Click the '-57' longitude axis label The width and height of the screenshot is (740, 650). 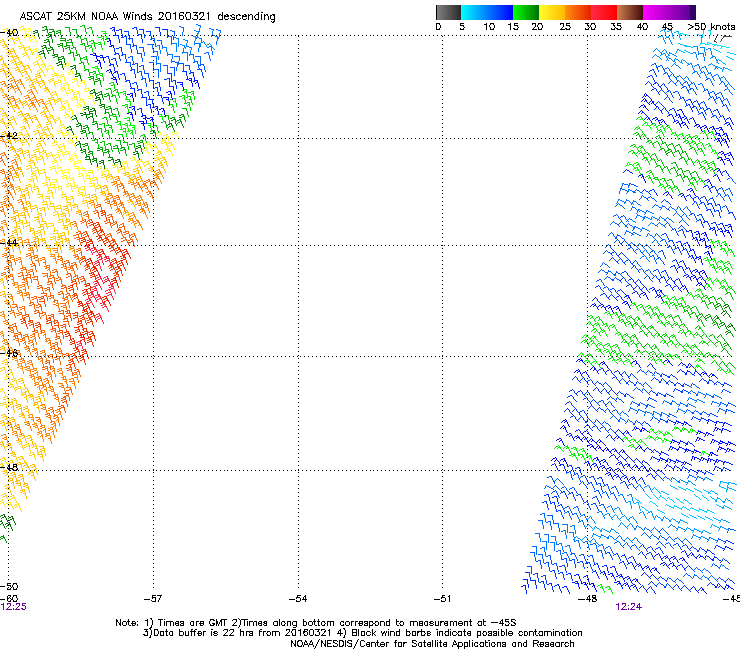click(153, 599)
